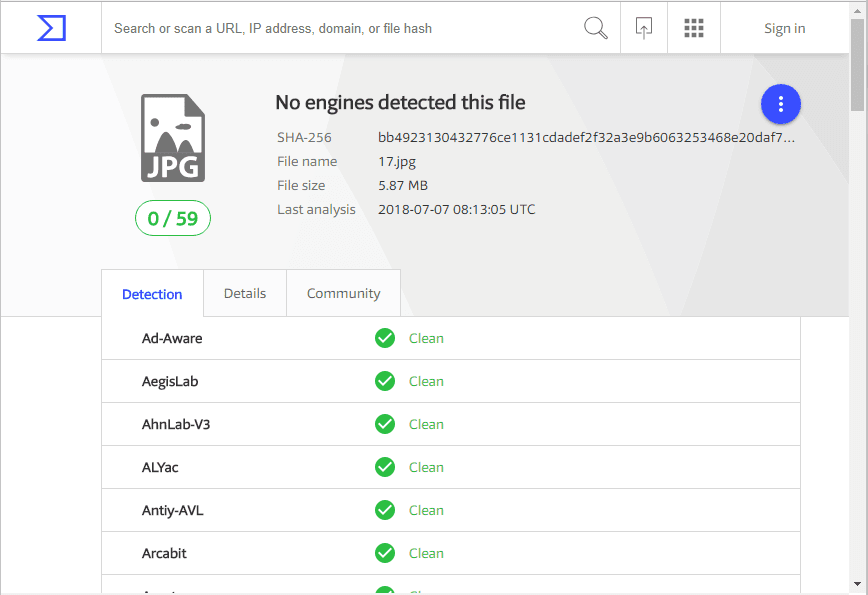
Task: Click the Clean result for Antiy-AVL
Action: (x=426, y=510)
